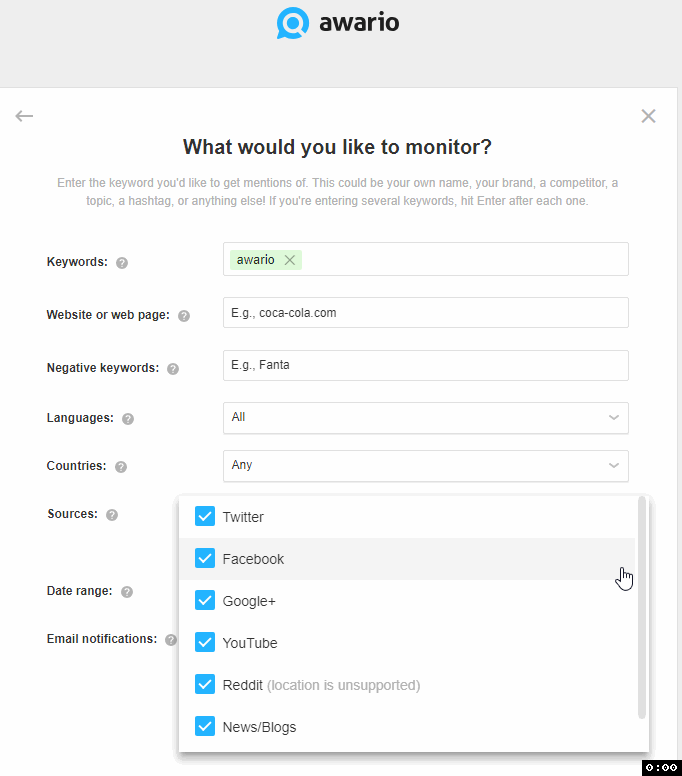Click help icon next to Date range
Viewport: 682px width, 776px height.
pos(127,592)
